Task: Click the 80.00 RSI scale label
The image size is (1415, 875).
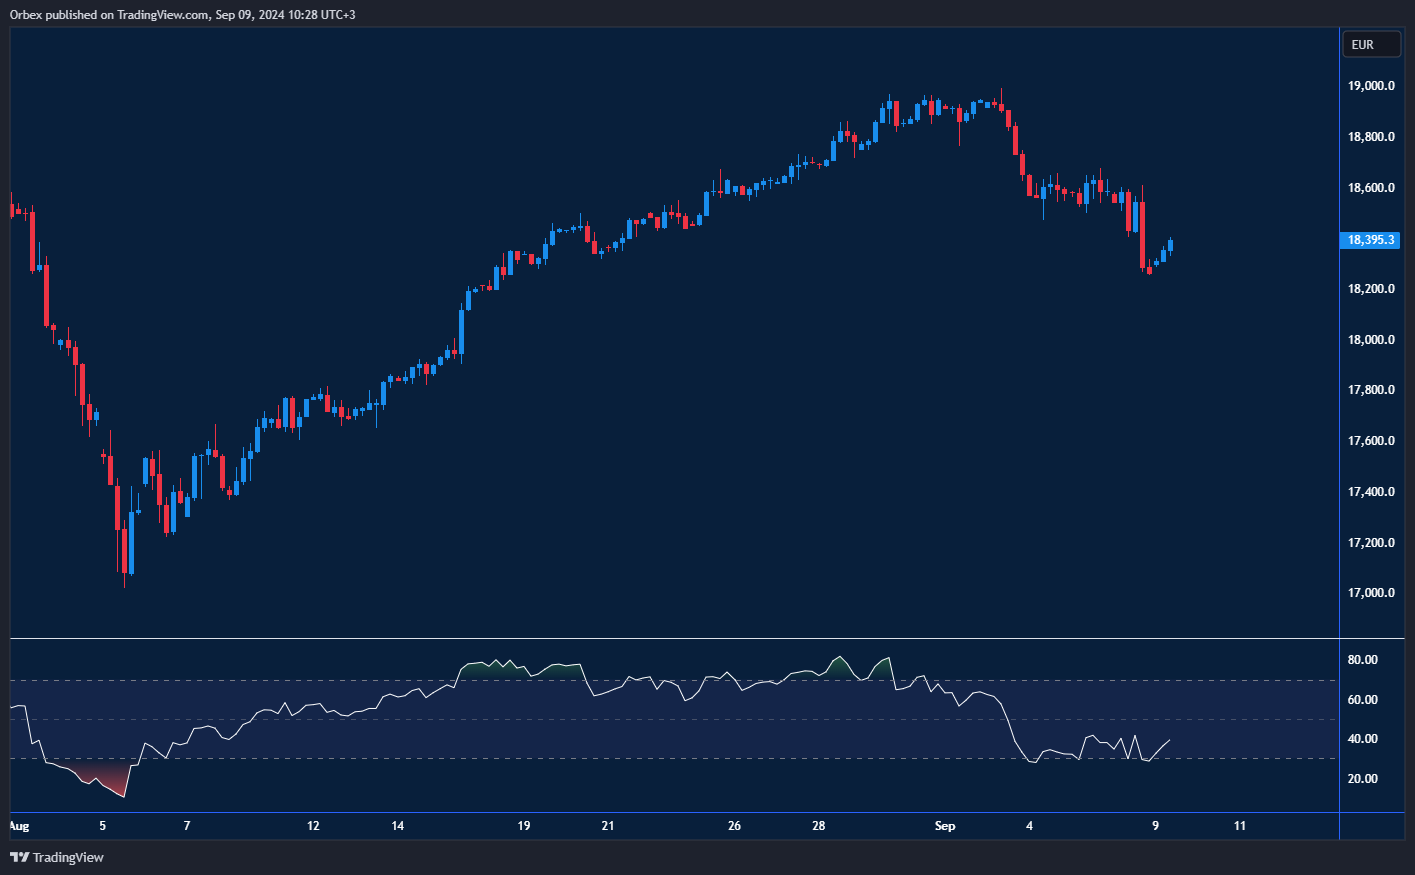Action: (x=1362, y=660)
